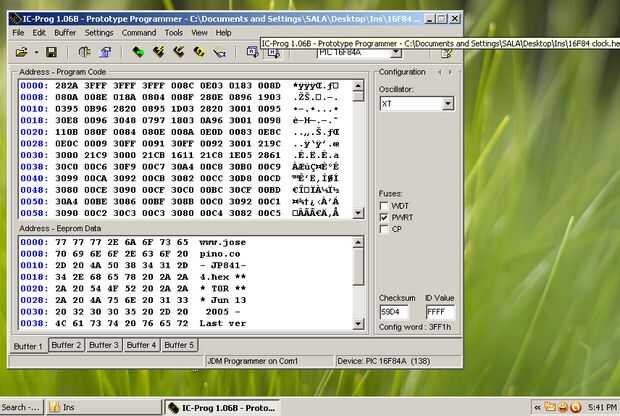Click the ID Value field showing FFFF
Viewport: 620px width, 416px height.
click(x=440, y=312)
